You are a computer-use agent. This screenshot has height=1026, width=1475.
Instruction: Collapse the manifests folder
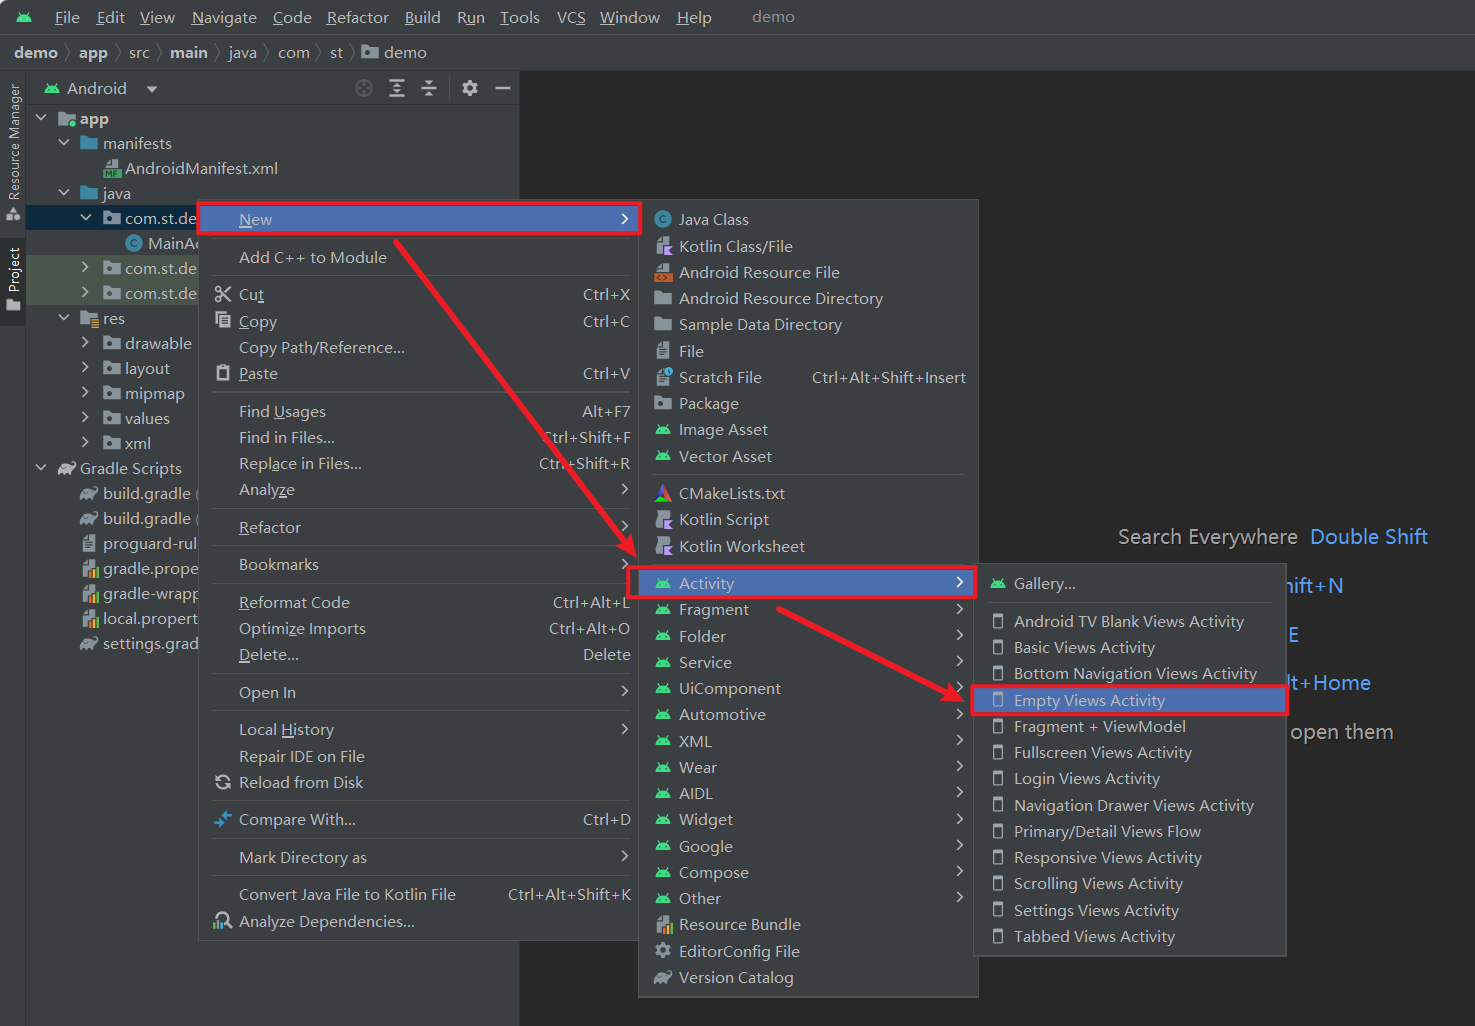tap(64, 143)
